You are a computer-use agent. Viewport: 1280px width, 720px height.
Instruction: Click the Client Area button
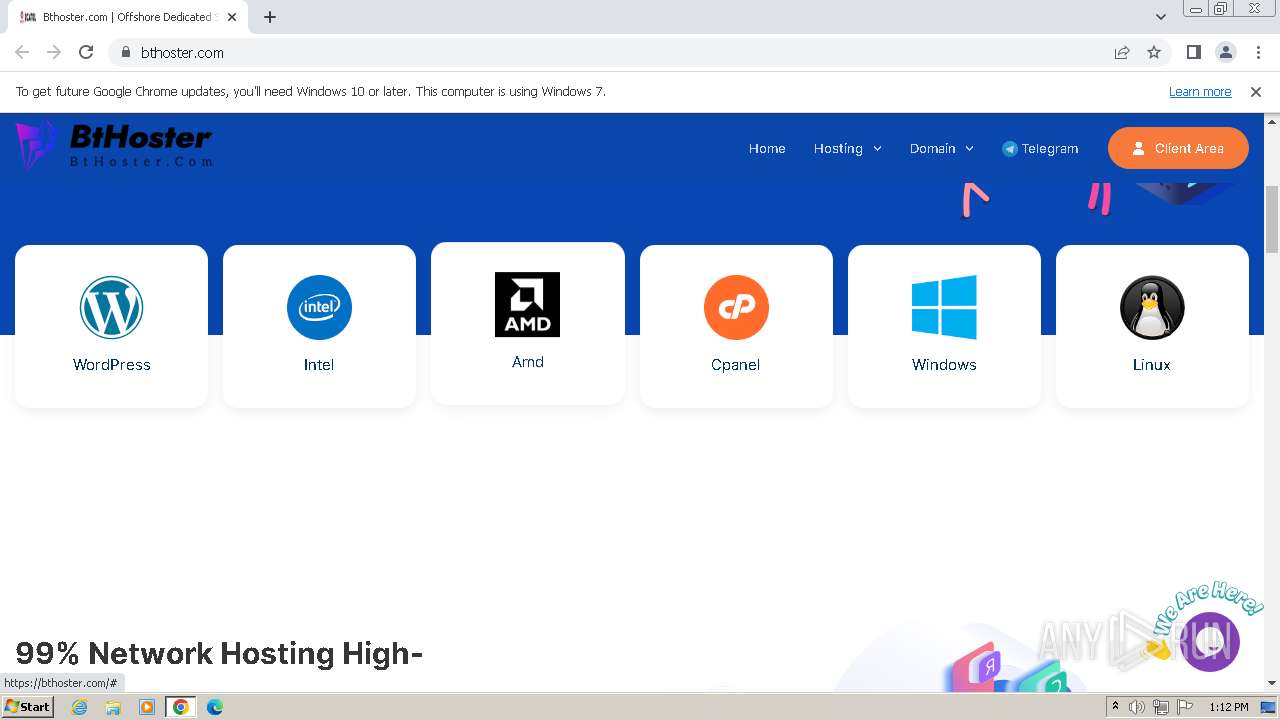(x=1178, y=148)
